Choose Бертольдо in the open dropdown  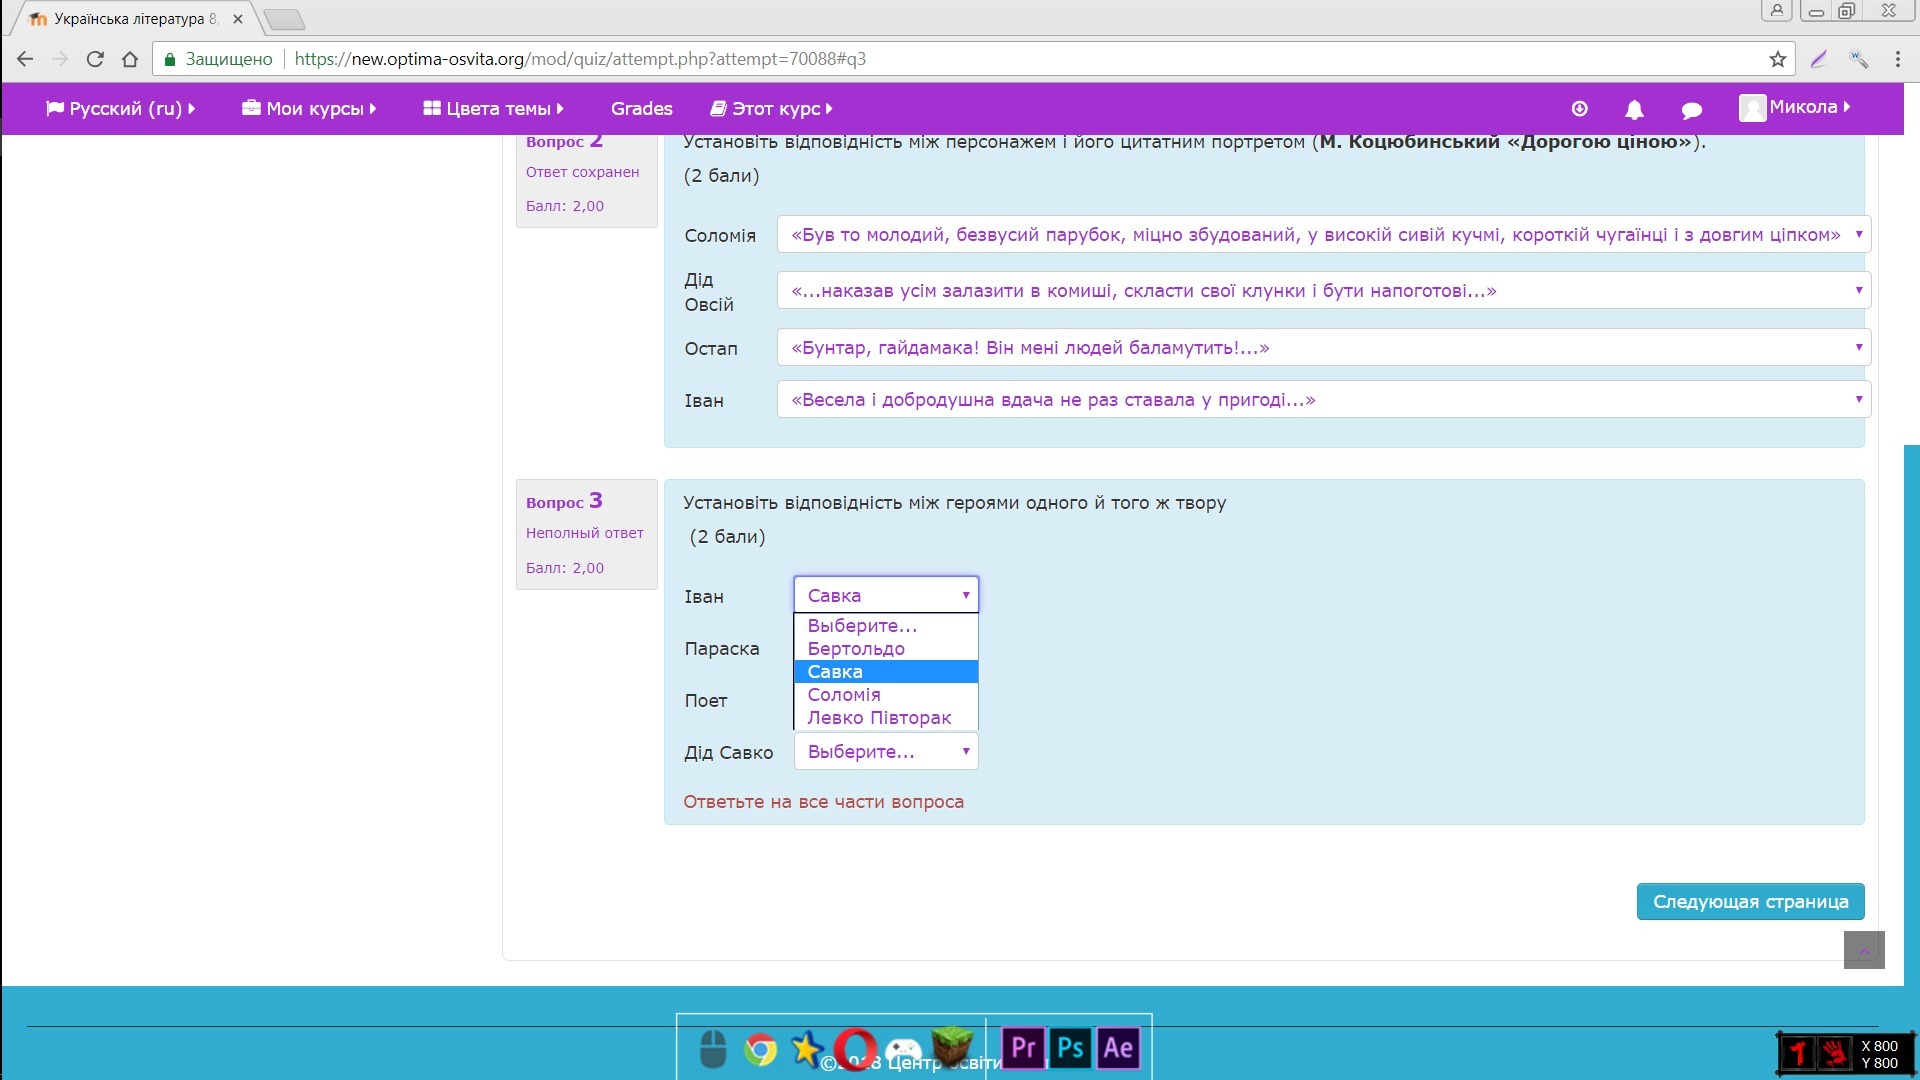point(856,649)
